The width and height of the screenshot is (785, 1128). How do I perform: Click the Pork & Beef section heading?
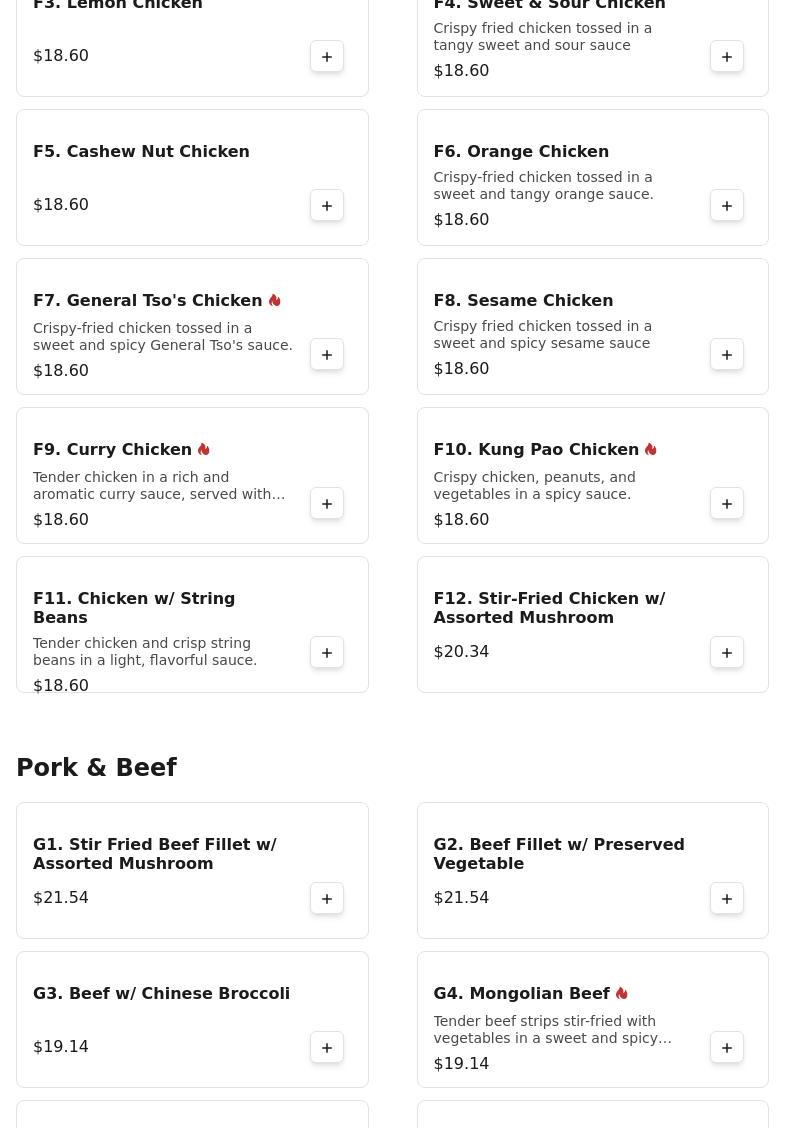point(96,768)
